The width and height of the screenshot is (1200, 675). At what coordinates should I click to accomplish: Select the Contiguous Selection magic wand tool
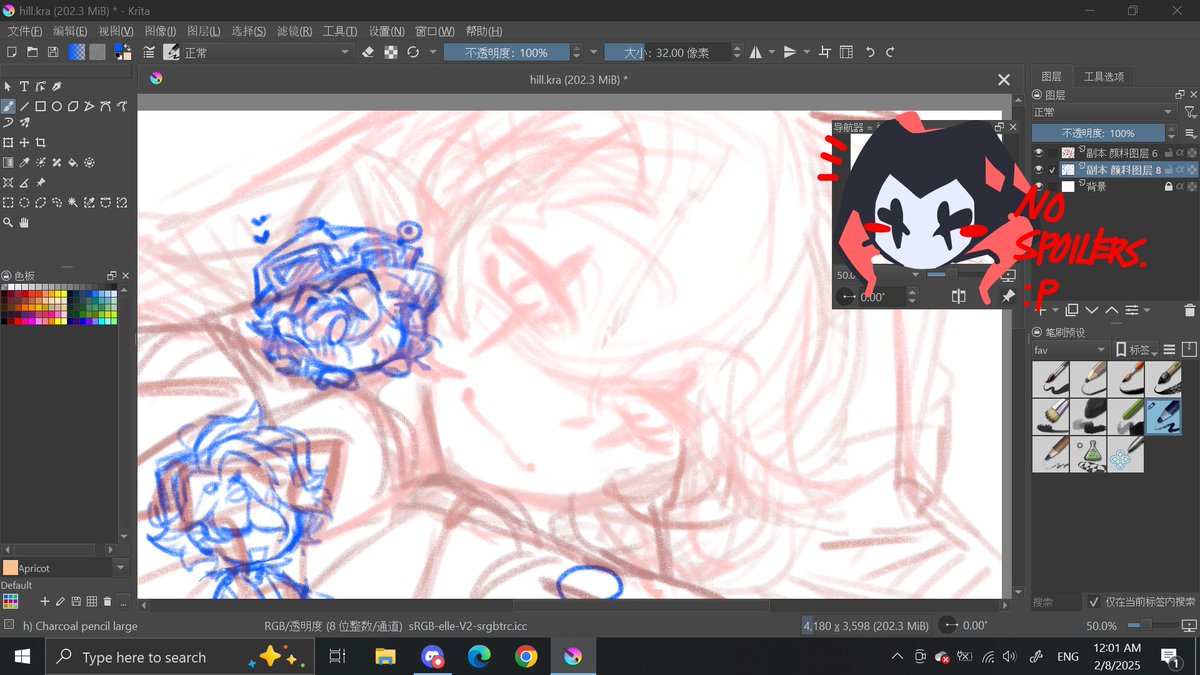(x=73, y=202)
